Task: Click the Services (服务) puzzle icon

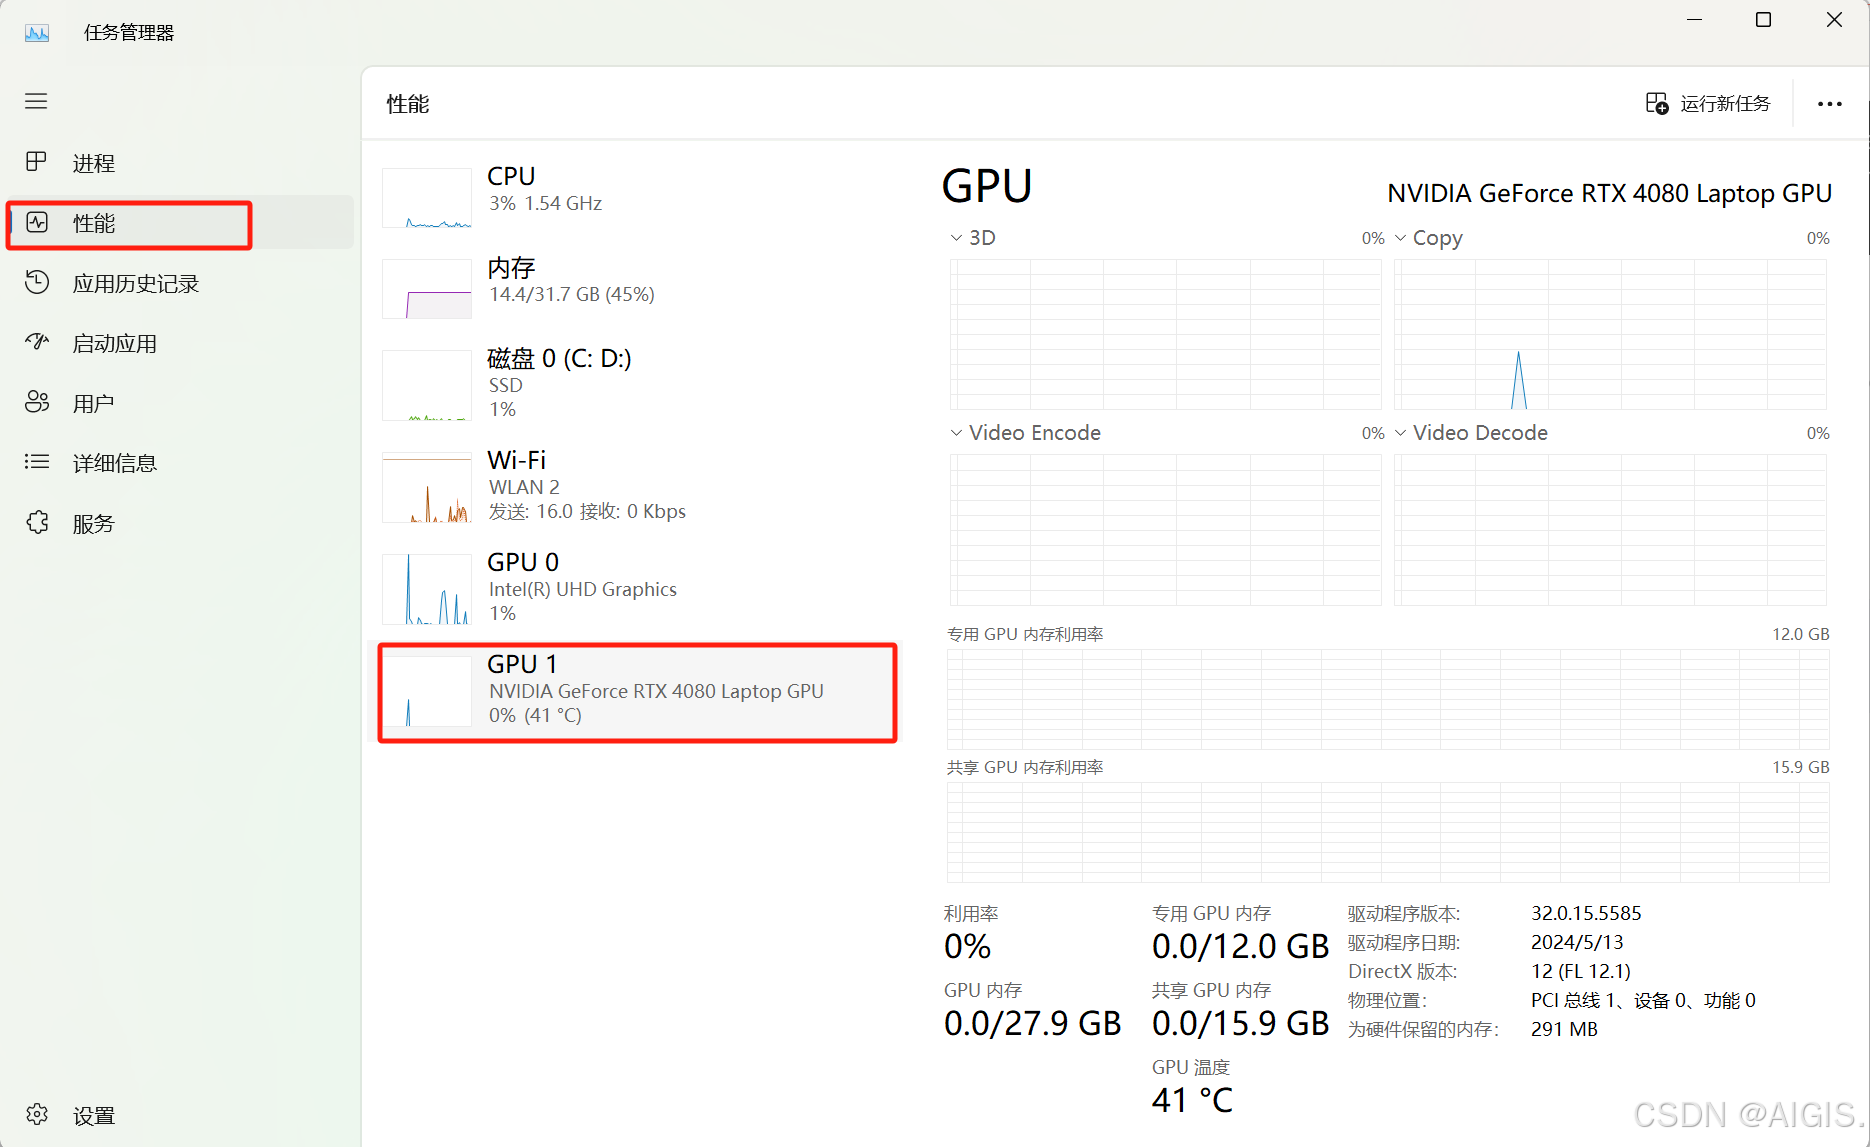Action: pyautogui.click(x=37, y=522)
